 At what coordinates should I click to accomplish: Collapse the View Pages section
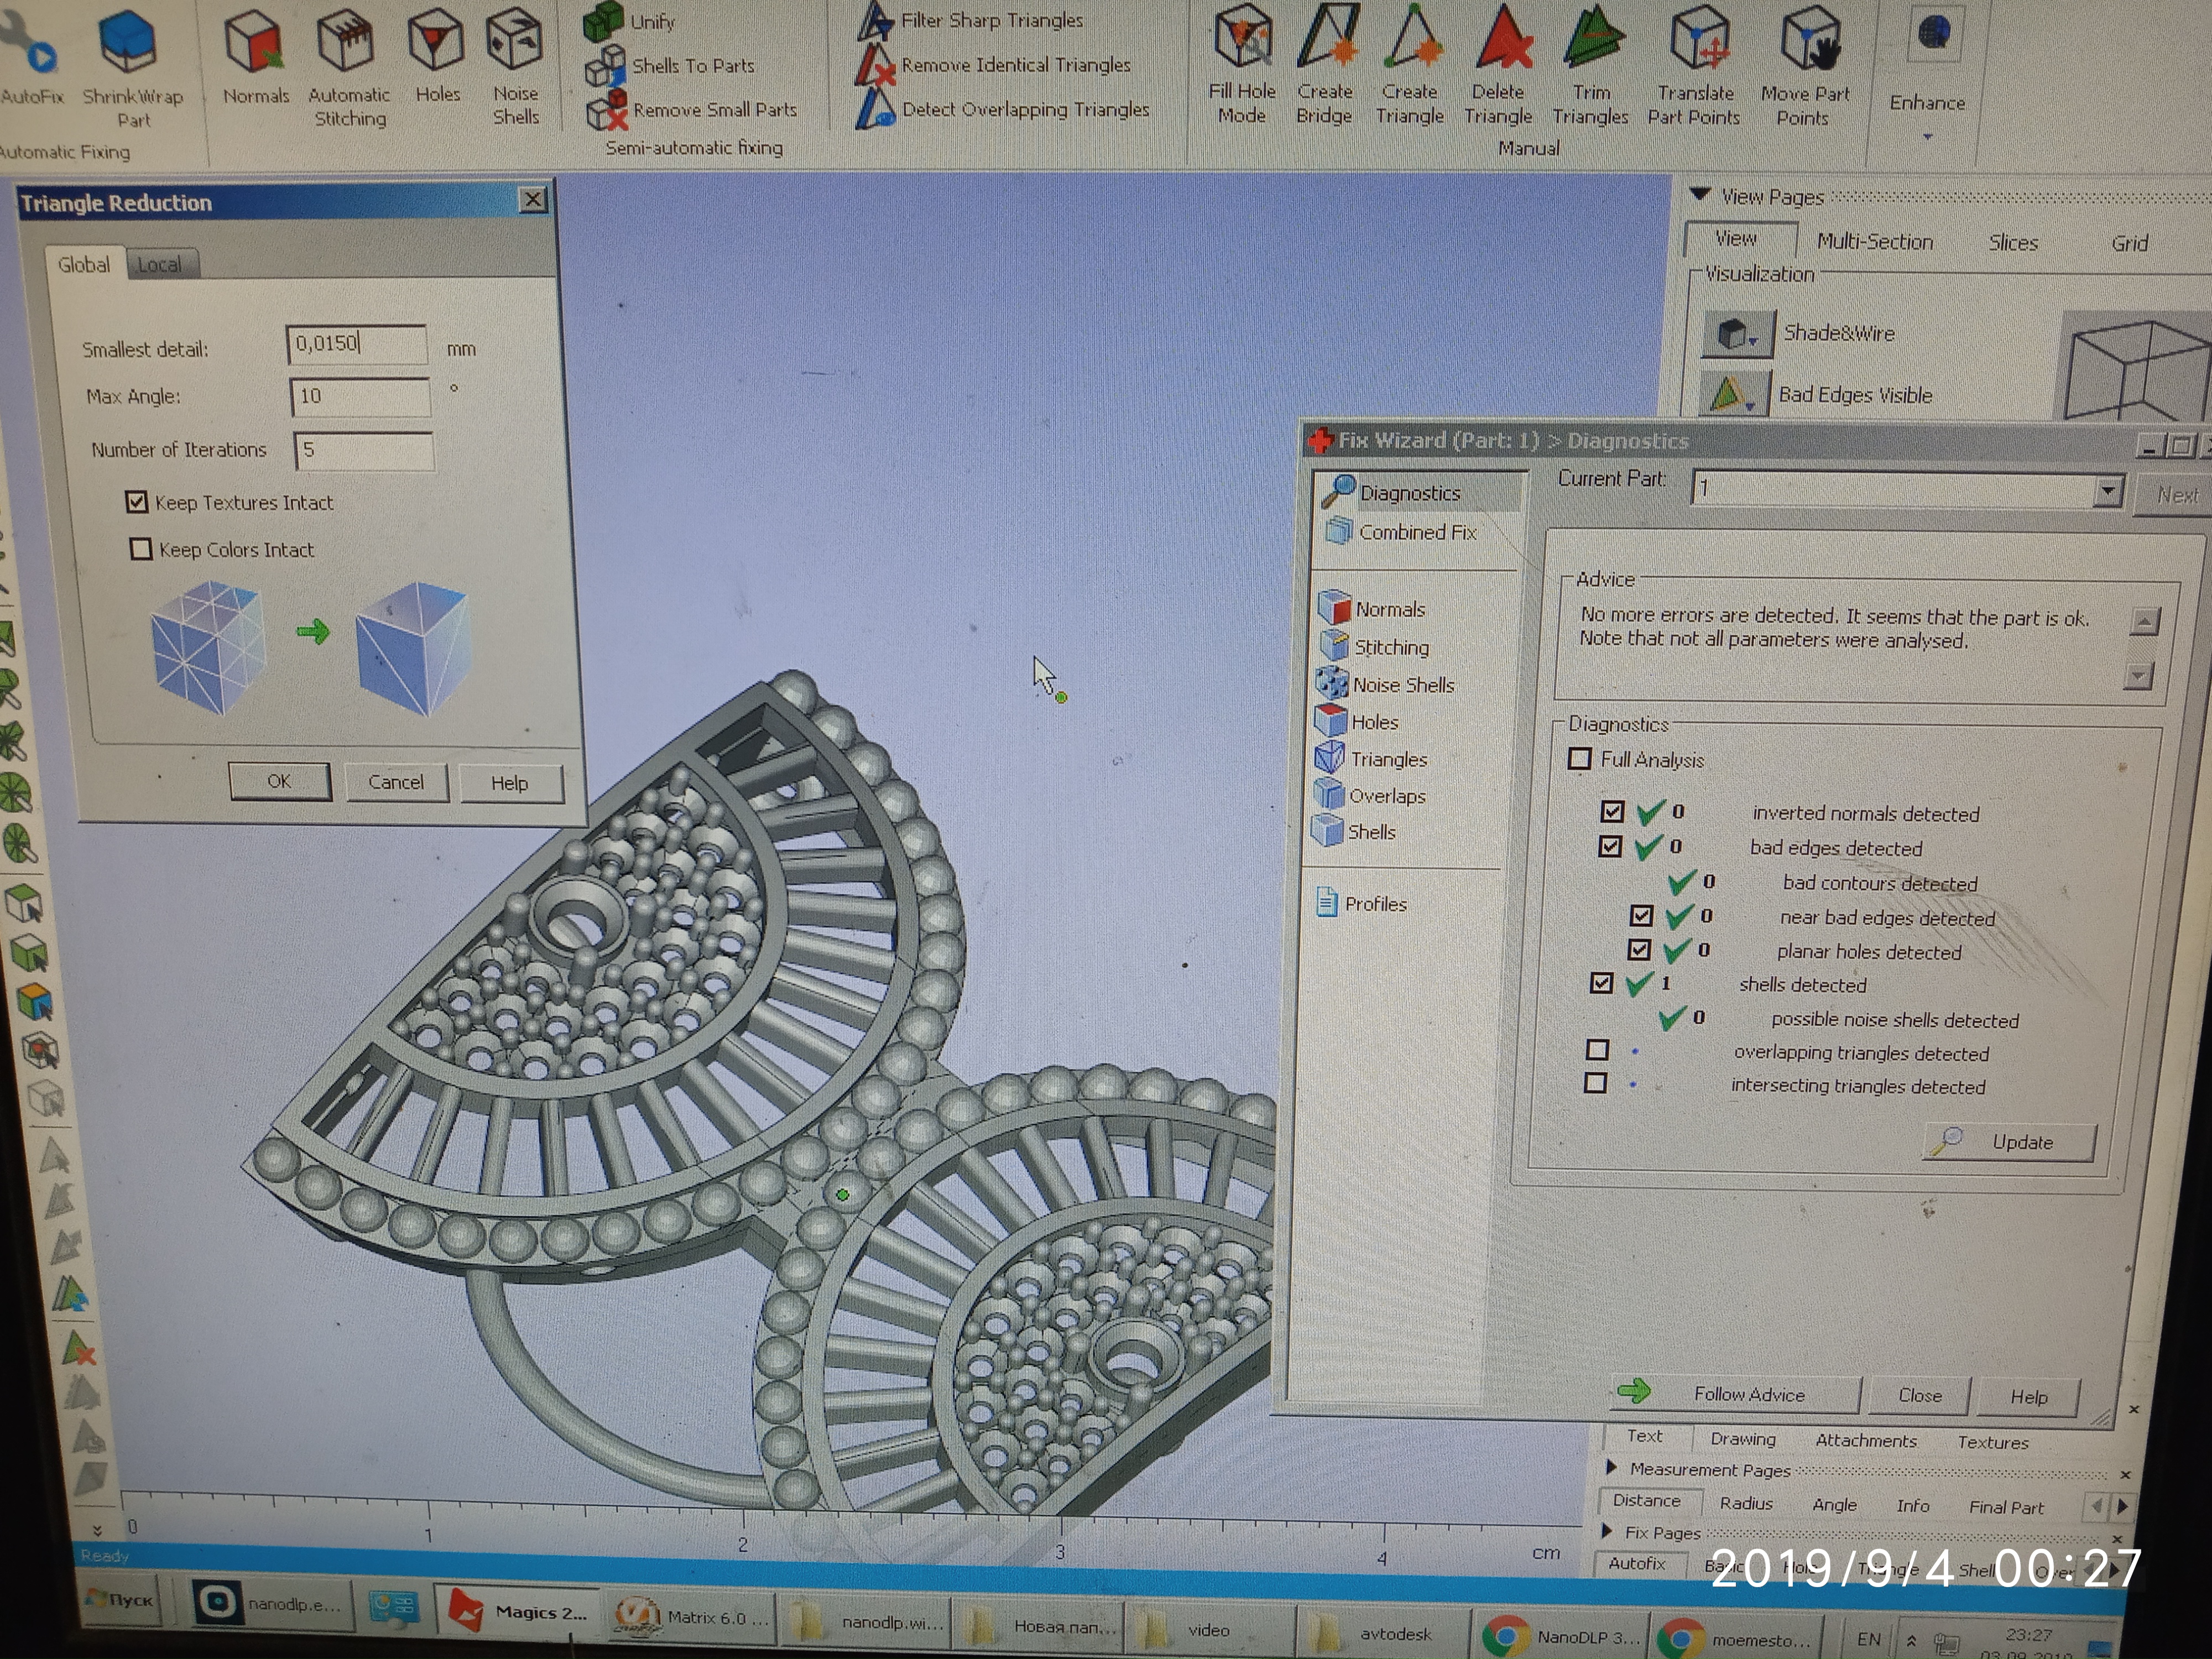[1699, 195]
